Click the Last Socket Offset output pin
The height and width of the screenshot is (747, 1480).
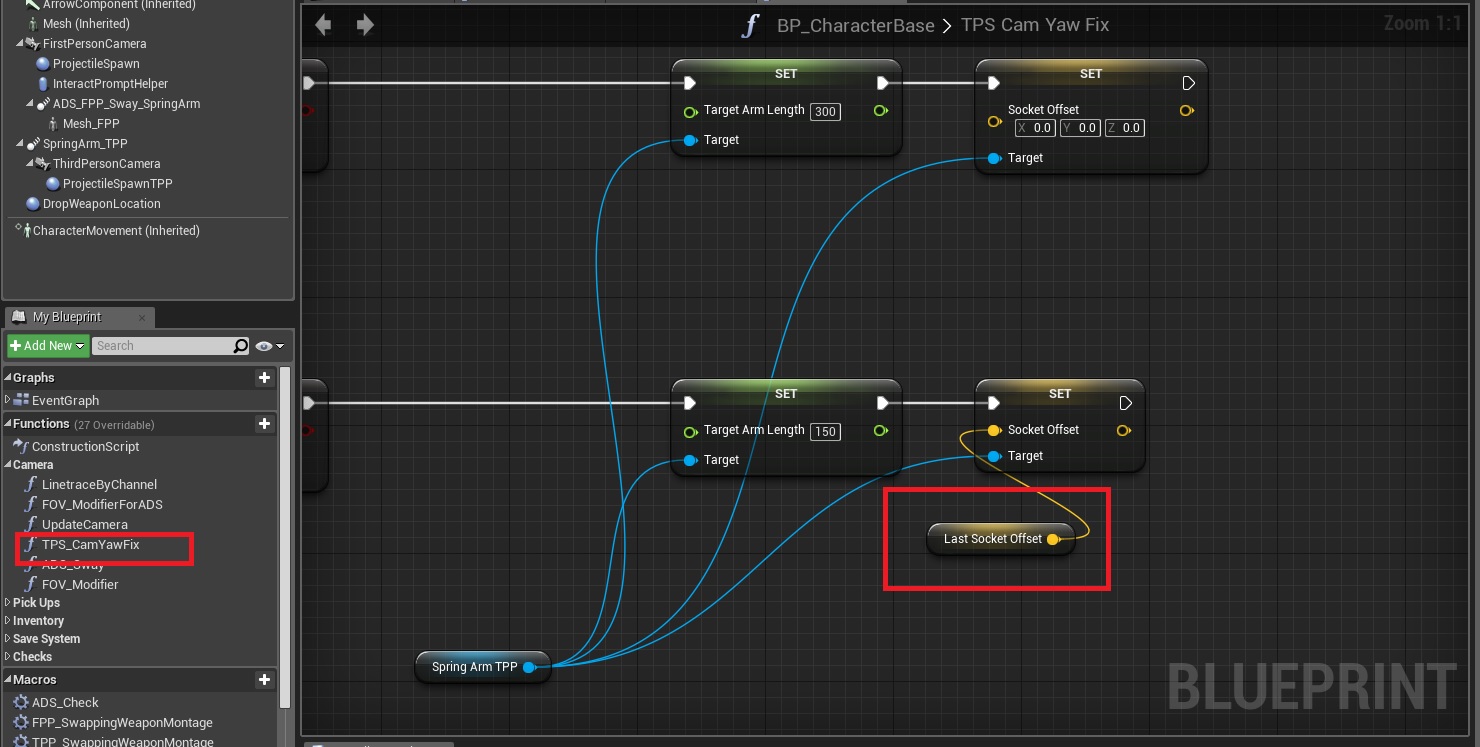[x=1053, y=539]
